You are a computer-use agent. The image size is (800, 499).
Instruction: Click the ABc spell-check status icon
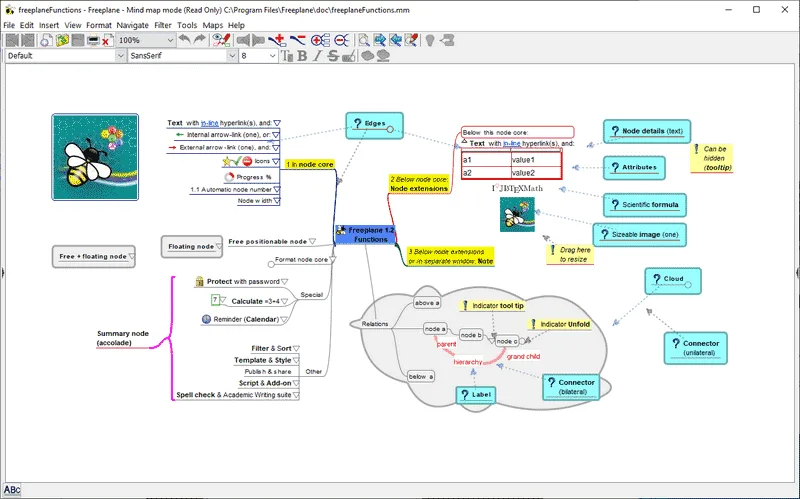(x=12, y=490)
